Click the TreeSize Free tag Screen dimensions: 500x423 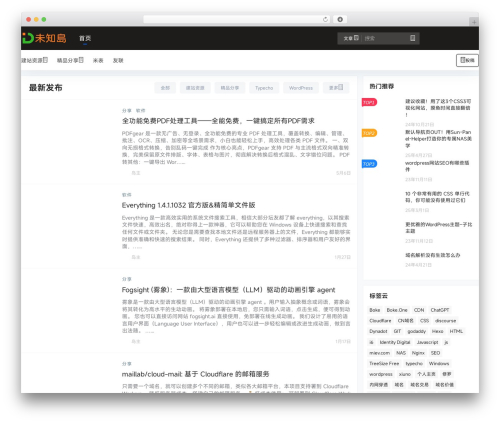tap(384, 364)
